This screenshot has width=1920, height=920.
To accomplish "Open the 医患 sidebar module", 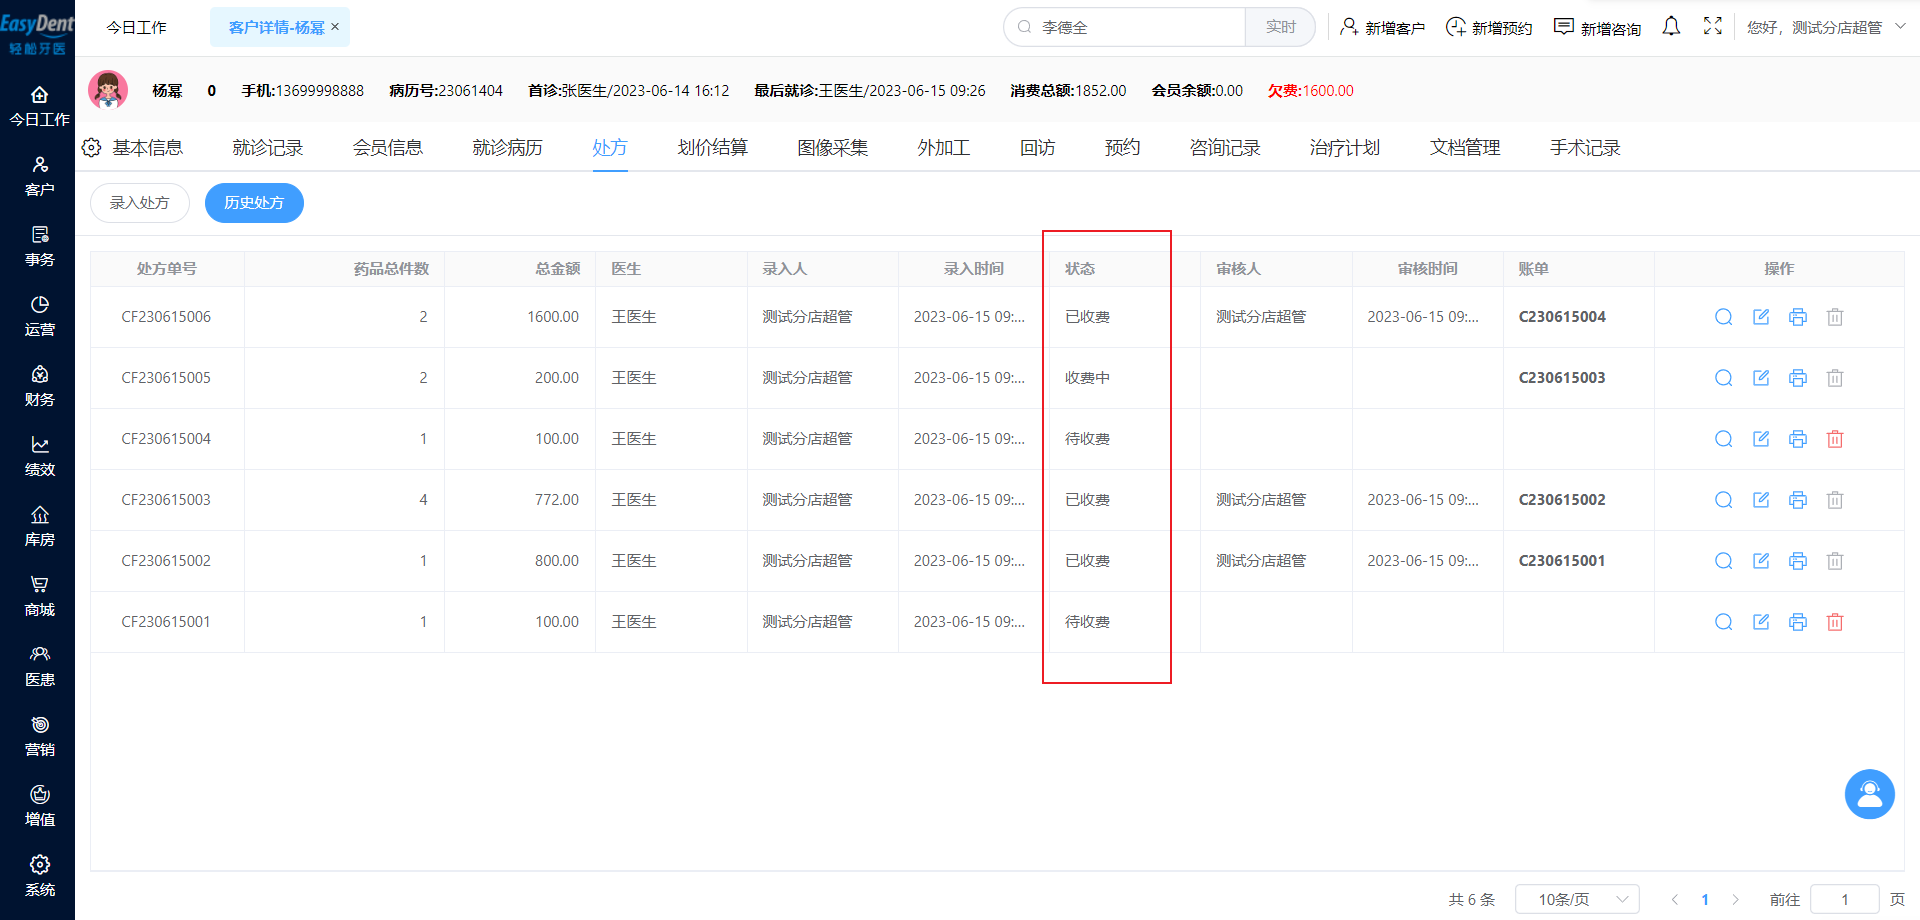I will 39,667.
